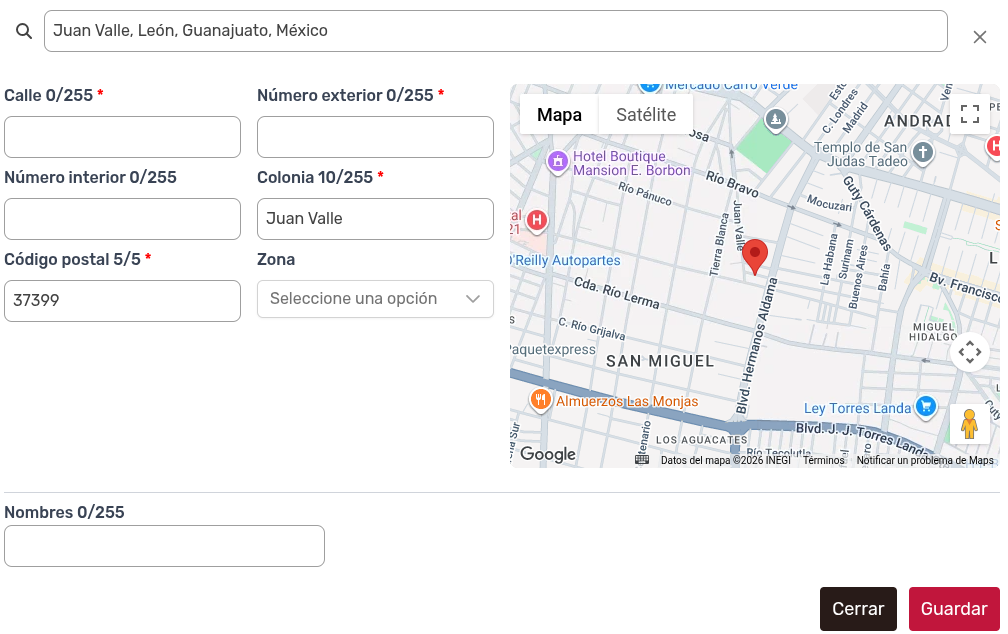
Task: Focus the Número exterior field
Action: 375,137
